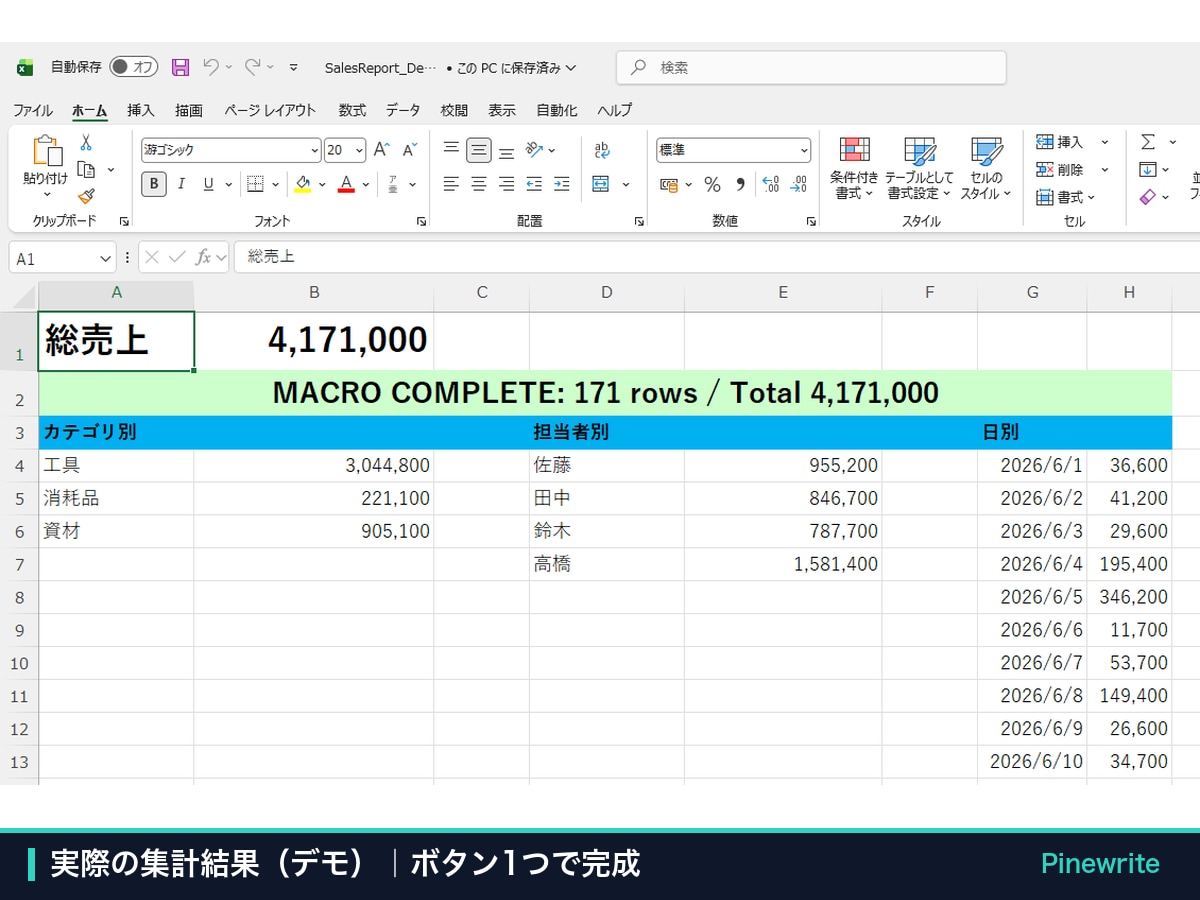The image size is (1200, 900).
Task: Click the Clear eraser icon
Action: point(1148,197)
